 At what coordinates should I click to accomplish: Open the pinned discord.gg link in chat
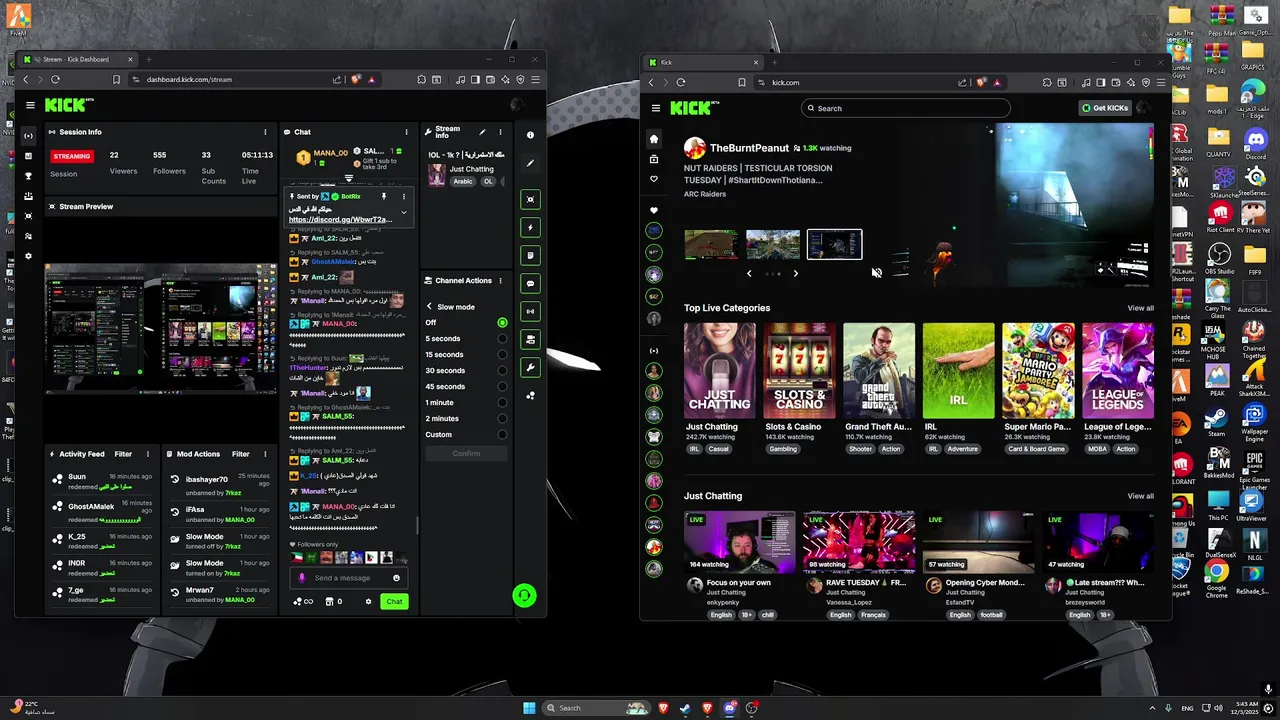click(340, 219)
